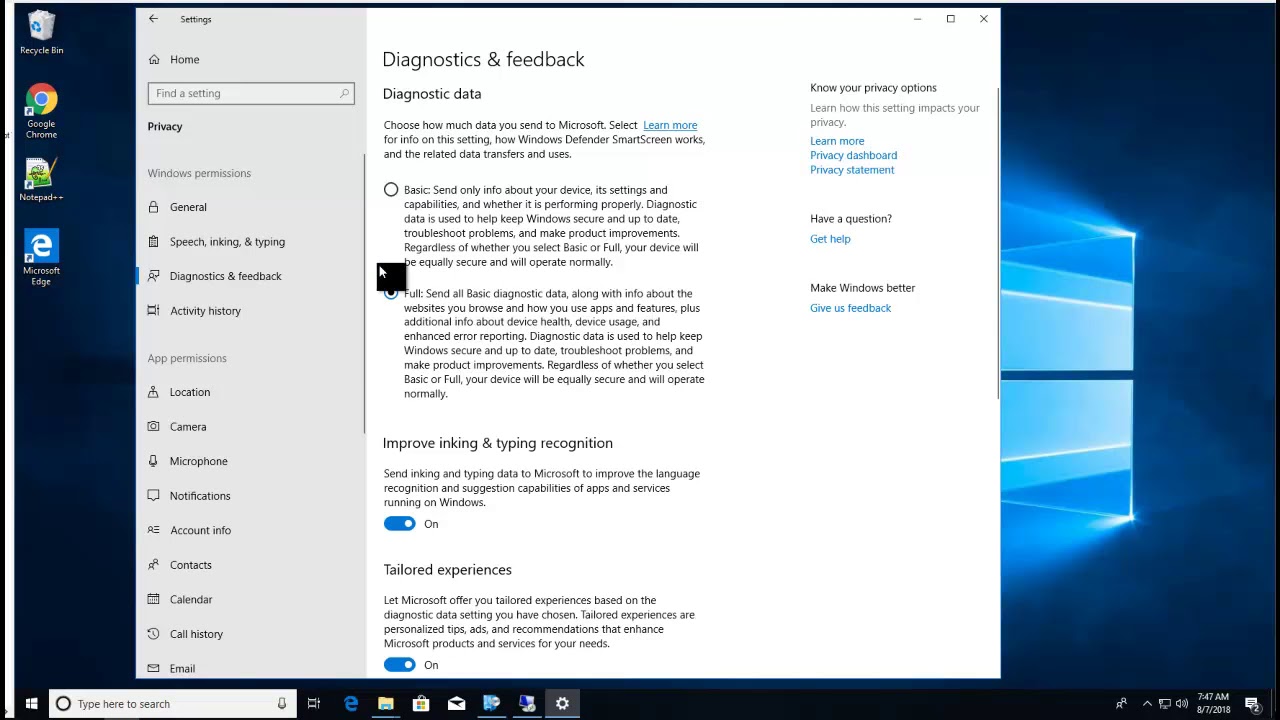Viewport: 1280px width, 720px height.
Task: Toggle Tailored experiences switch
Action: coord(399,665)
